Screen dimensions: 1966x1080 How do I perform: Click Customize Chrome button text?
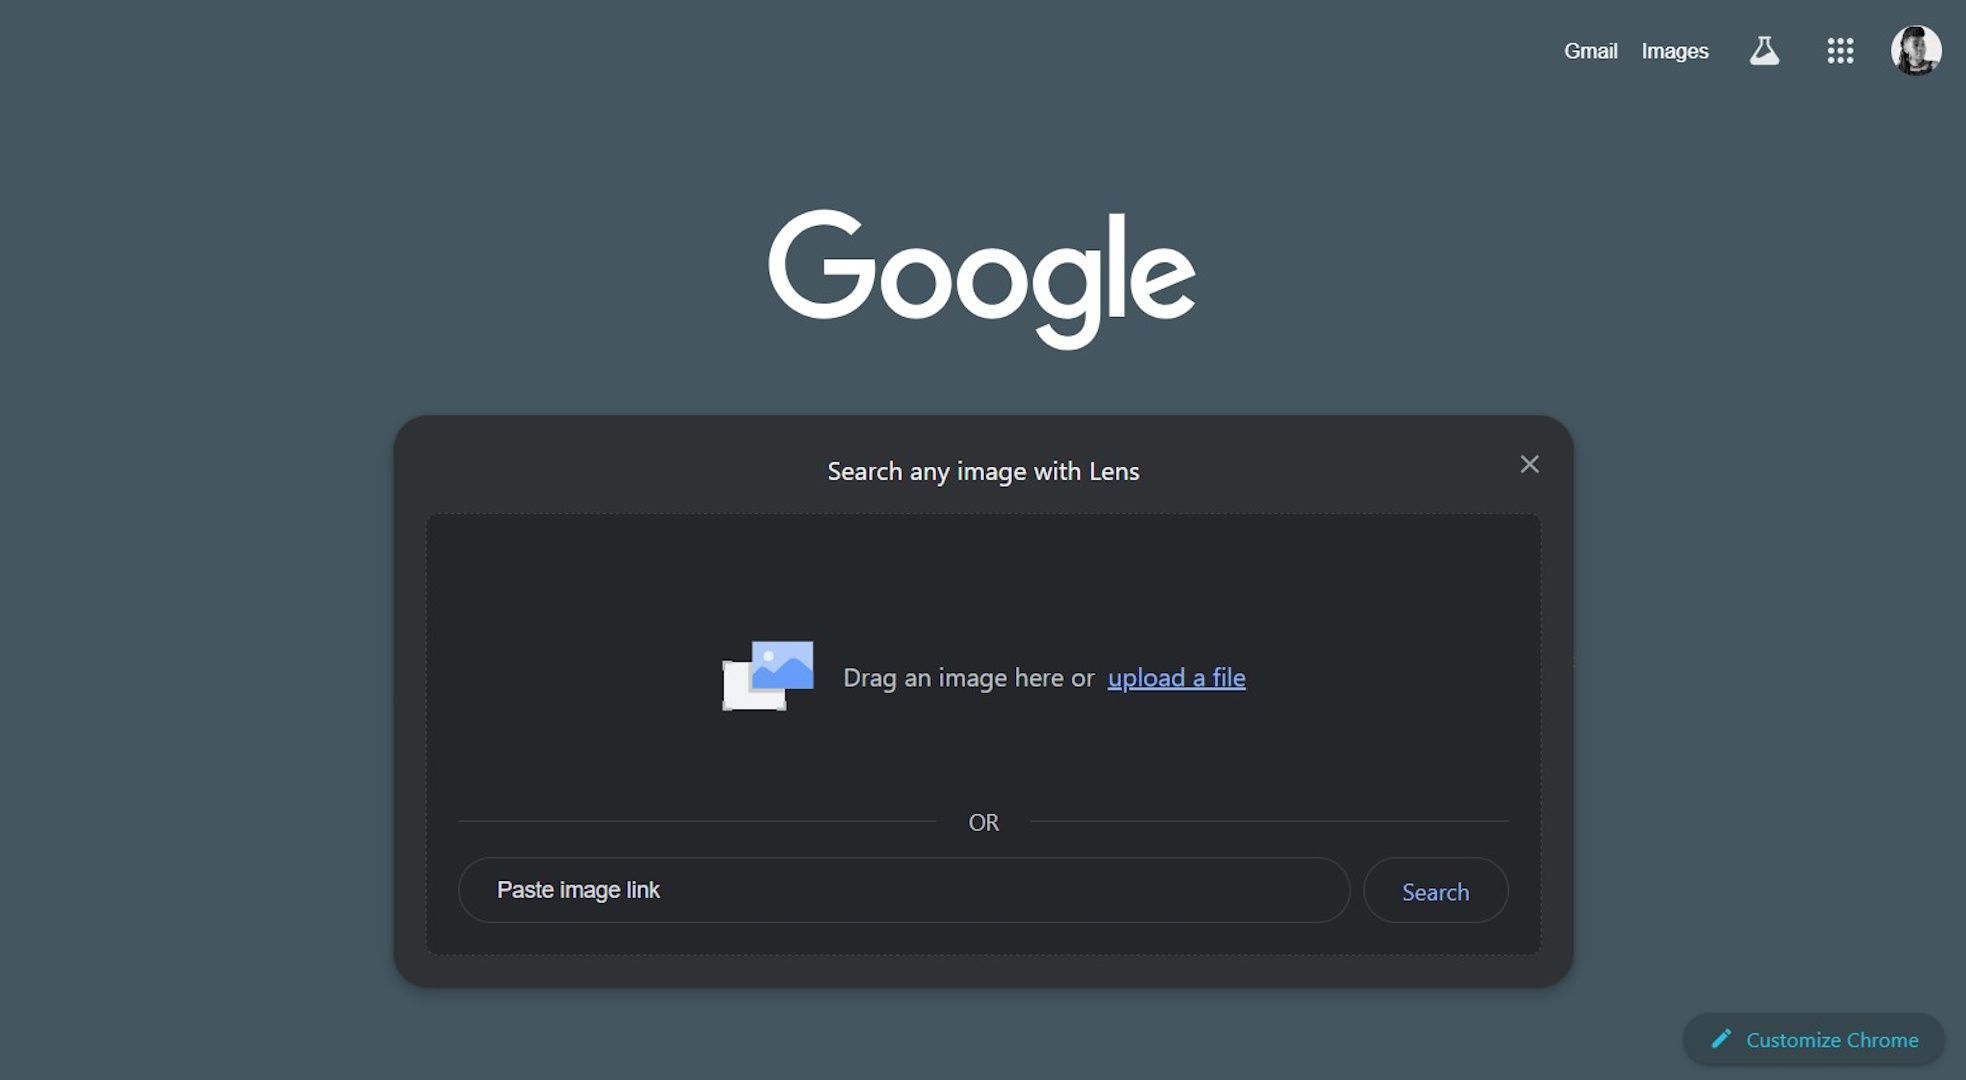[x=1832, y=1040]
